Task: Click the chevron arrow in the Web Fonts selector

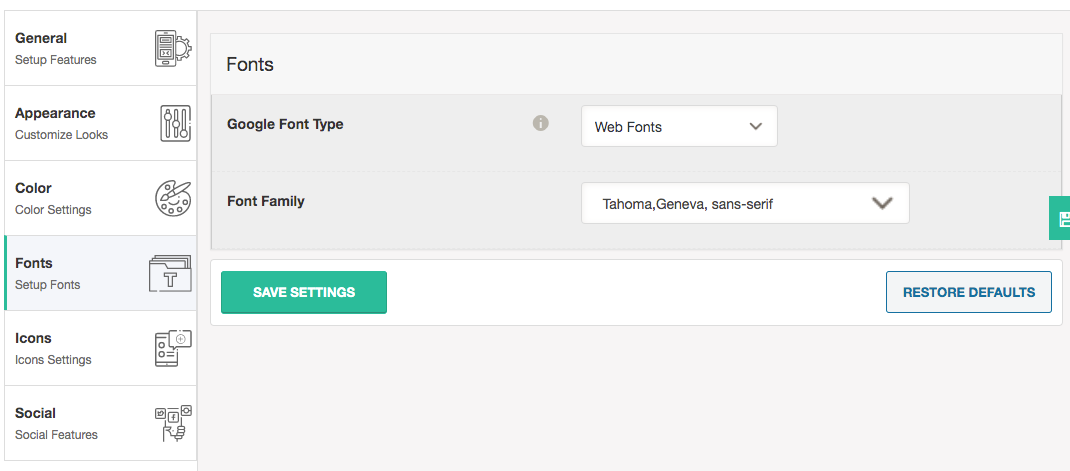Action: (756, 127)
